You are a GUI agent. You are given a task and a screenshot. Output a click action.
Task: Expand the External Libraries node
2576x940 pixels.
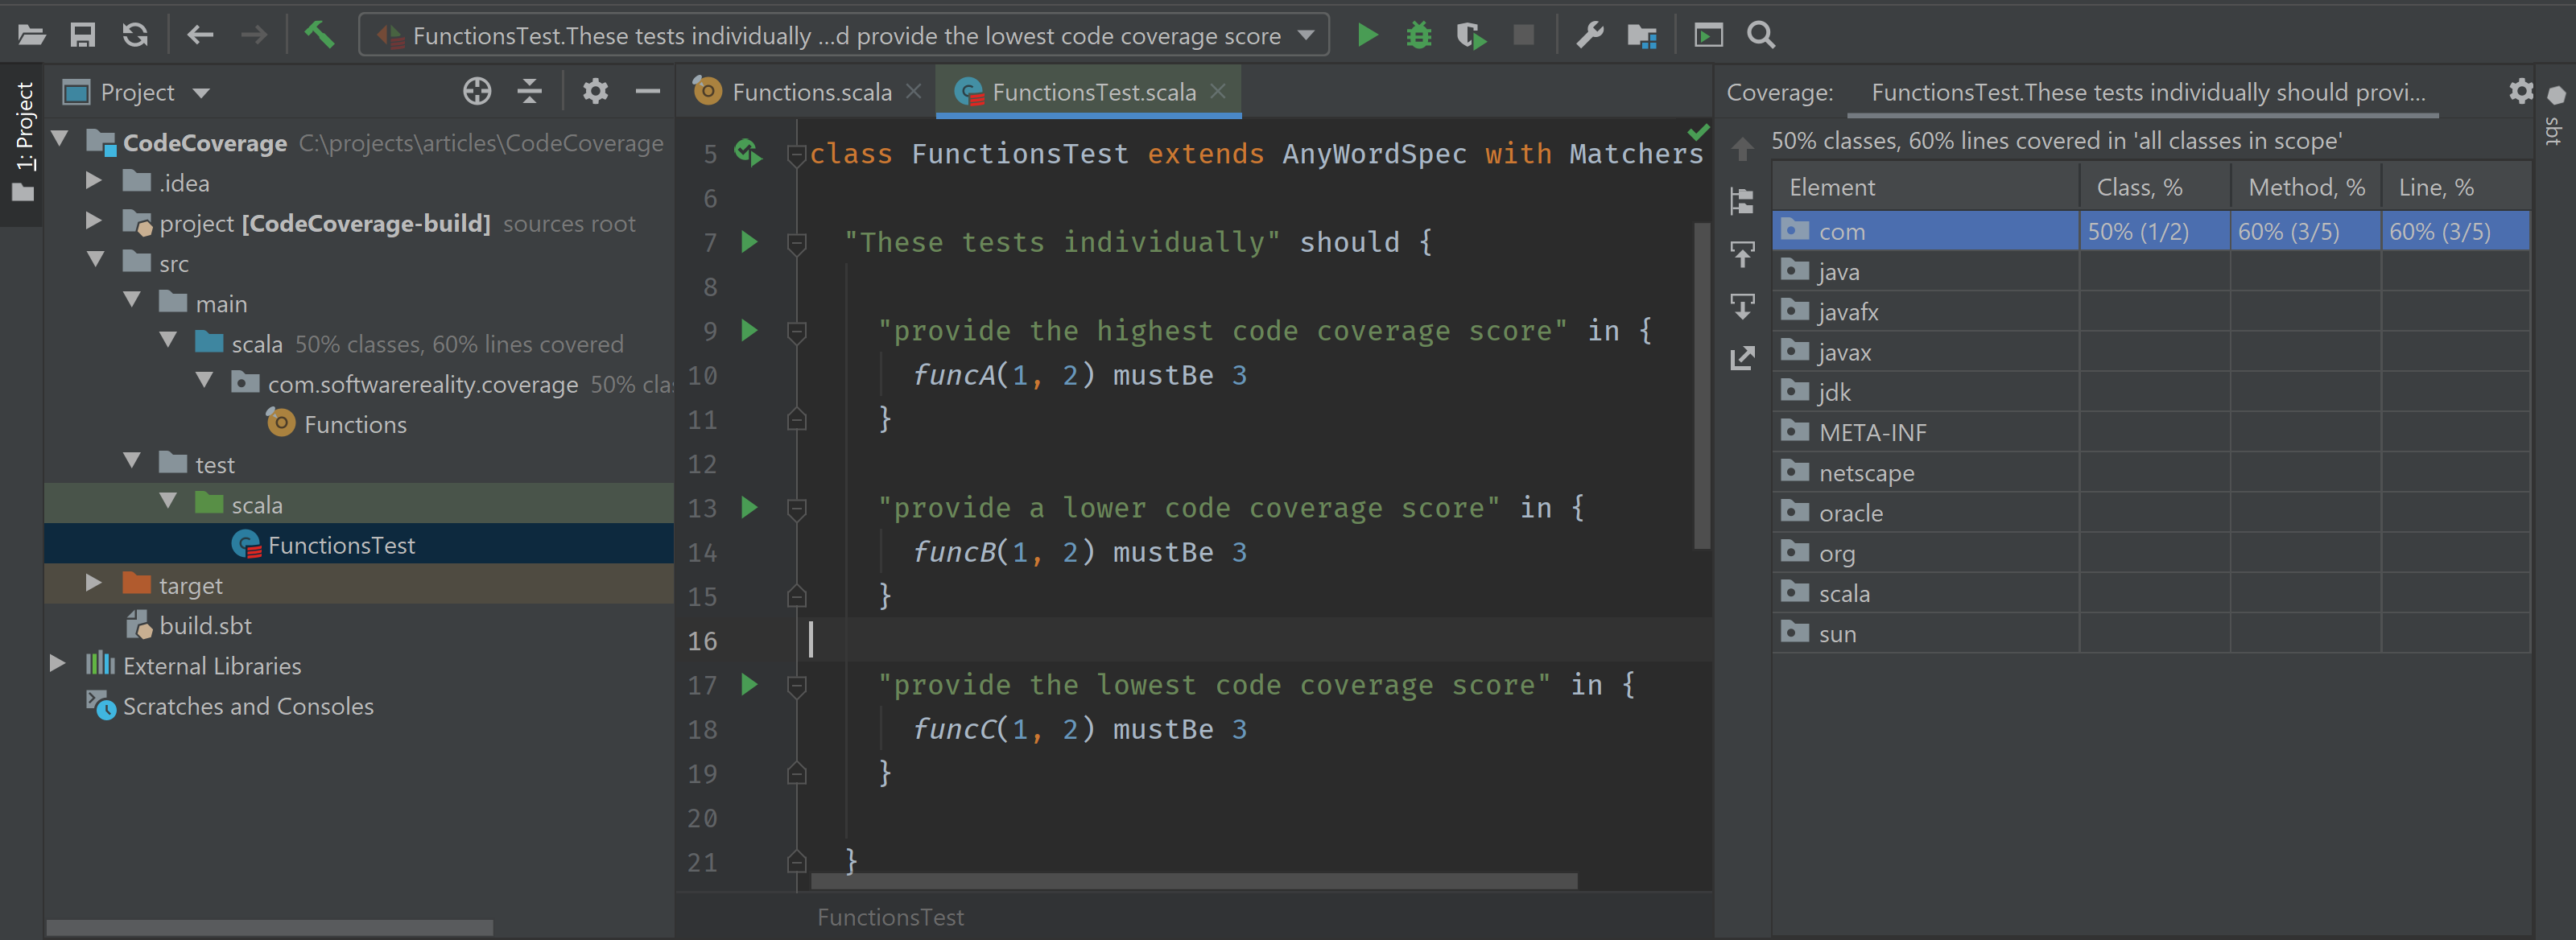pyautogui.click(x=57, y=664)
